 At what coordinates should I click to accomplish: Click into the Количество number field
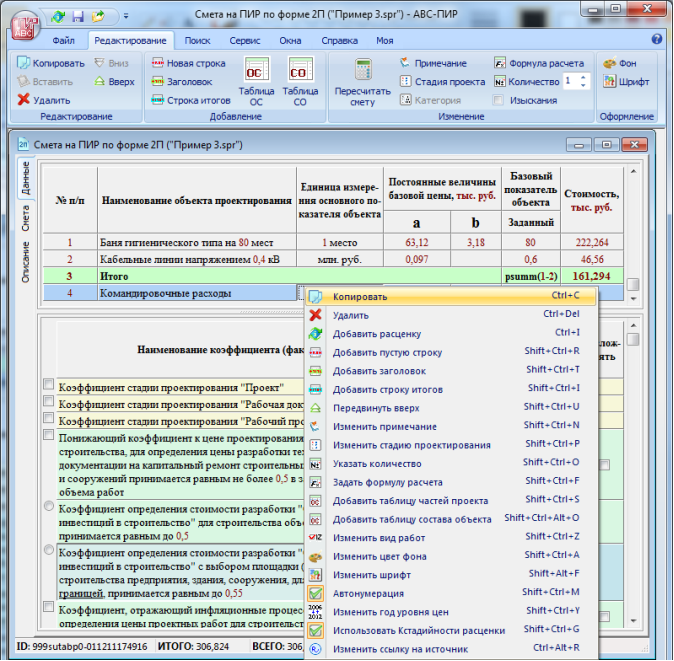pos(571,82)
